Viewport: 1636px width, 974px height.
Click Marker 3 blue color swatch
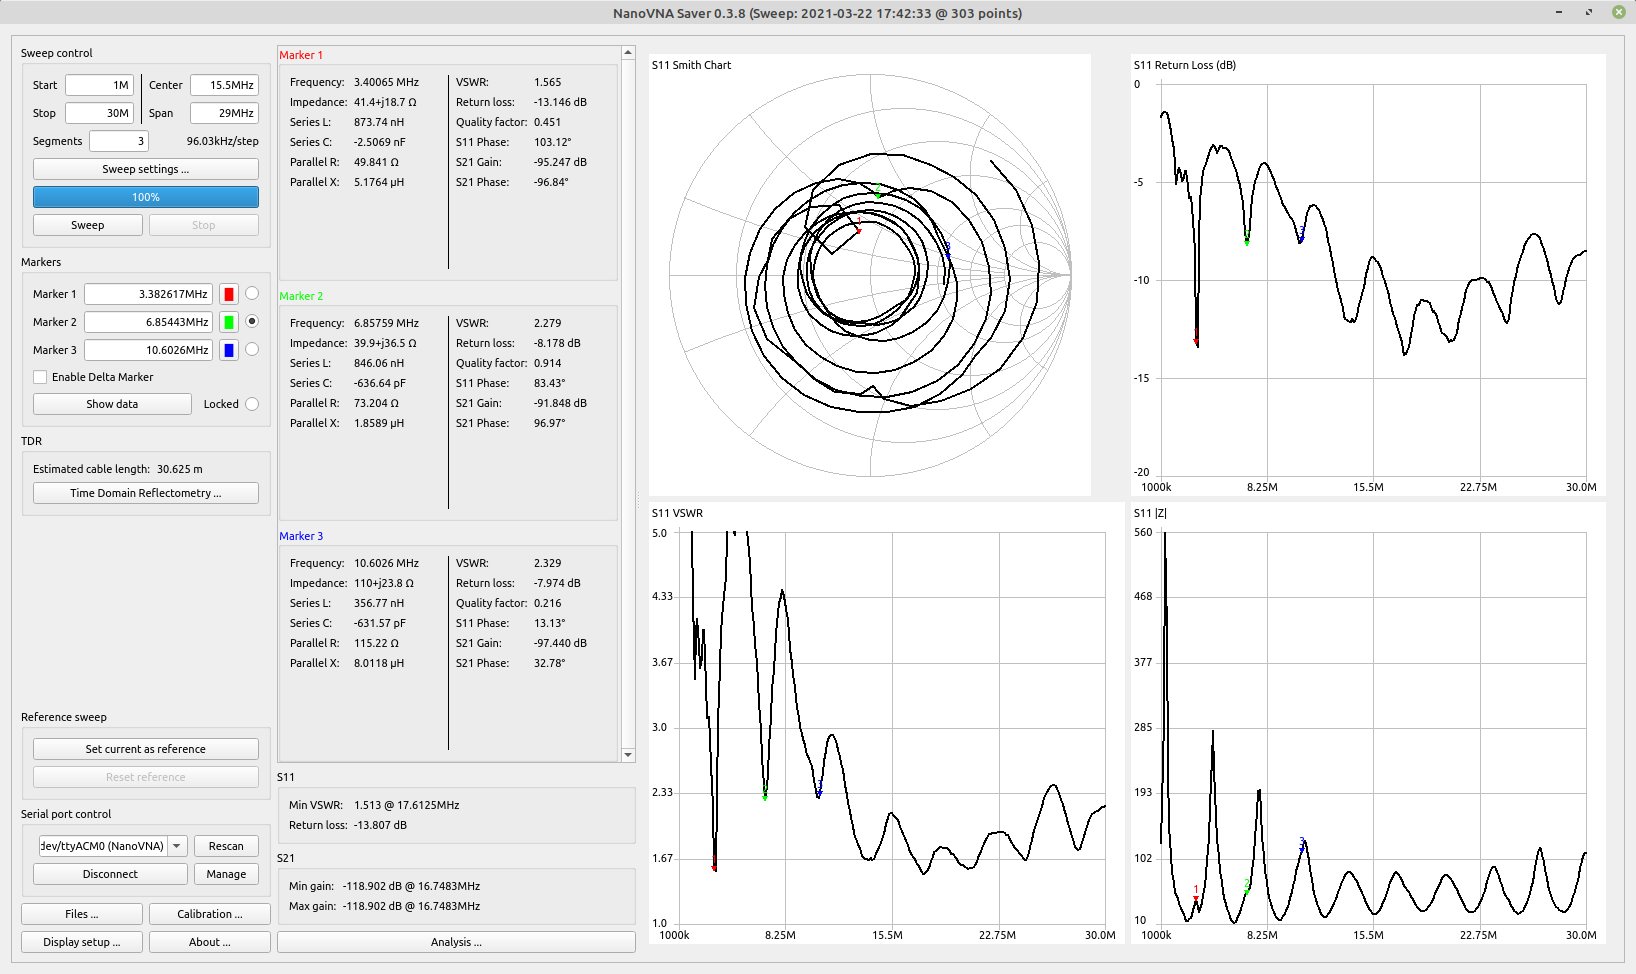[x=229, y=350]
